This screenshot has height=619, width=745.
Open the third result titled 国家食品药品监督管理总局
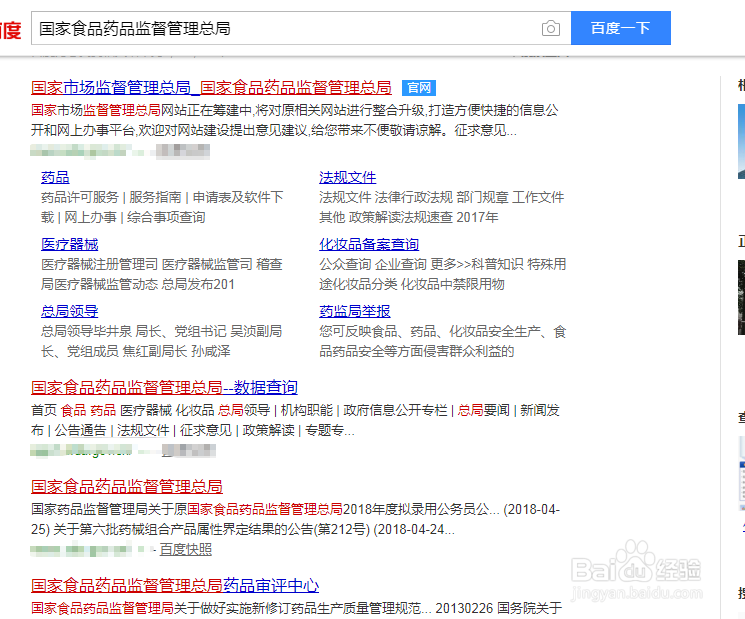pyautogui.click(x=127, y=486)
